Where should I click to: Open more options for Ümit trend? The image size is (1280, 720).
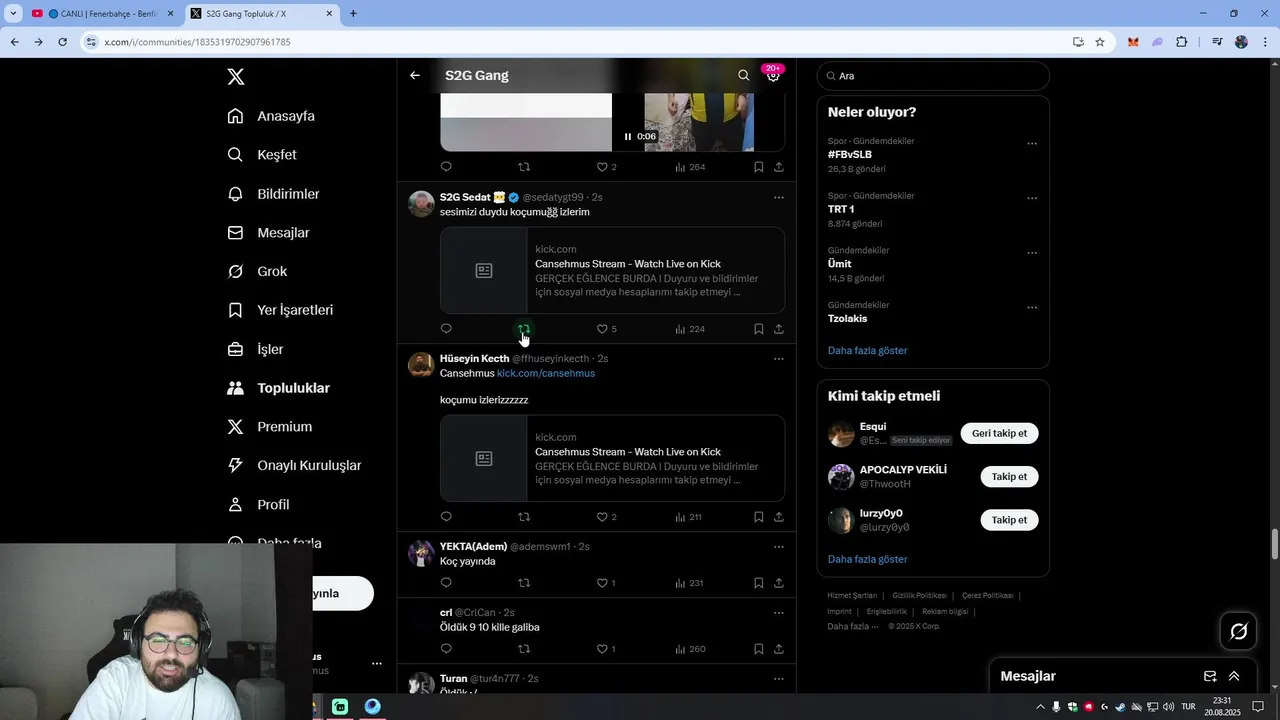click(x=1032, y=253)
